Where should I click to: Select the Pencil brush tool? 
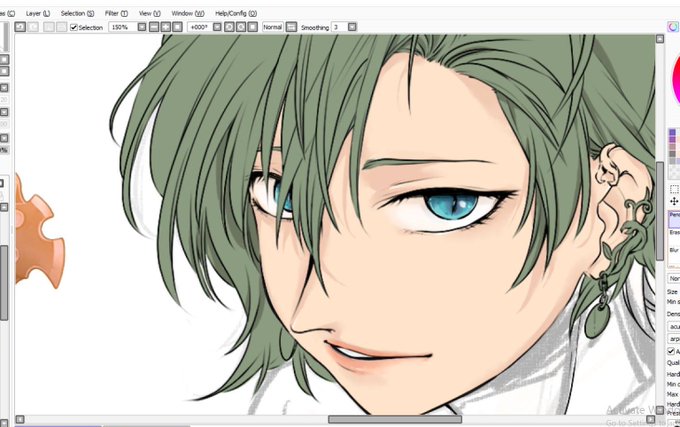point(674,219)
